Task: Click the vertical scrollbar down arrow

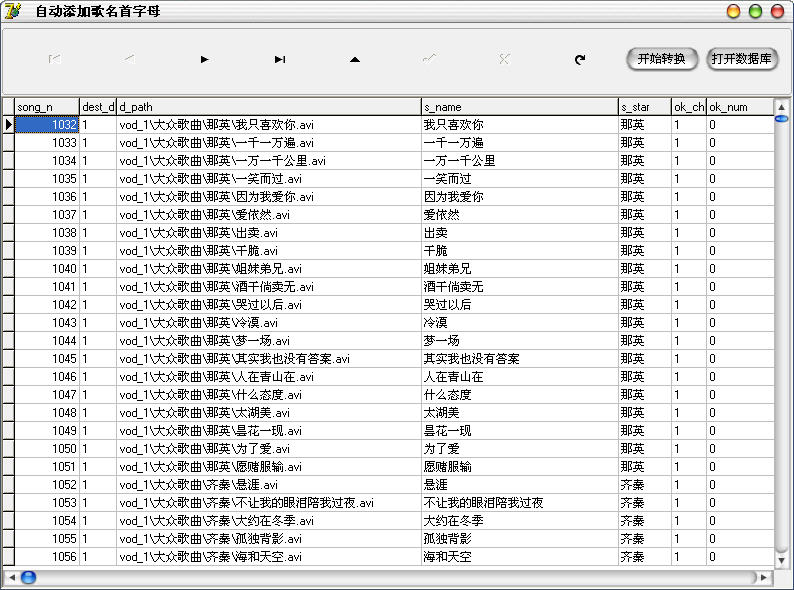Action: click(781, 562)
